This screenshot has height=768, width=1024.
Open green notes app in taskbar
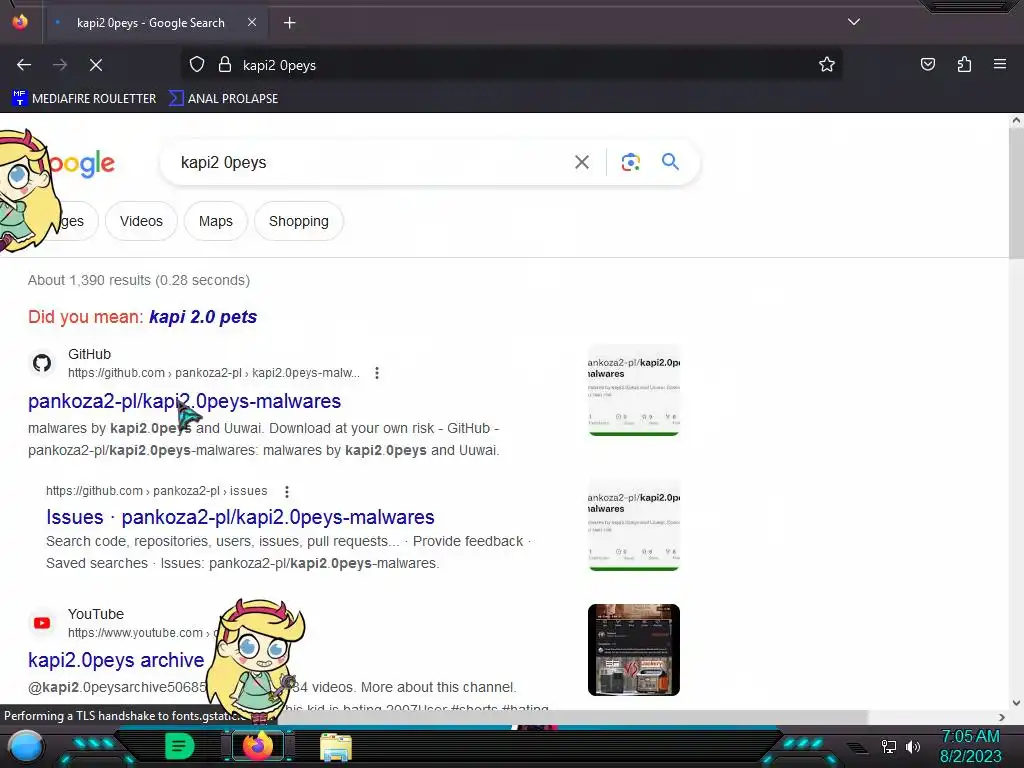(x=180, y=746)
